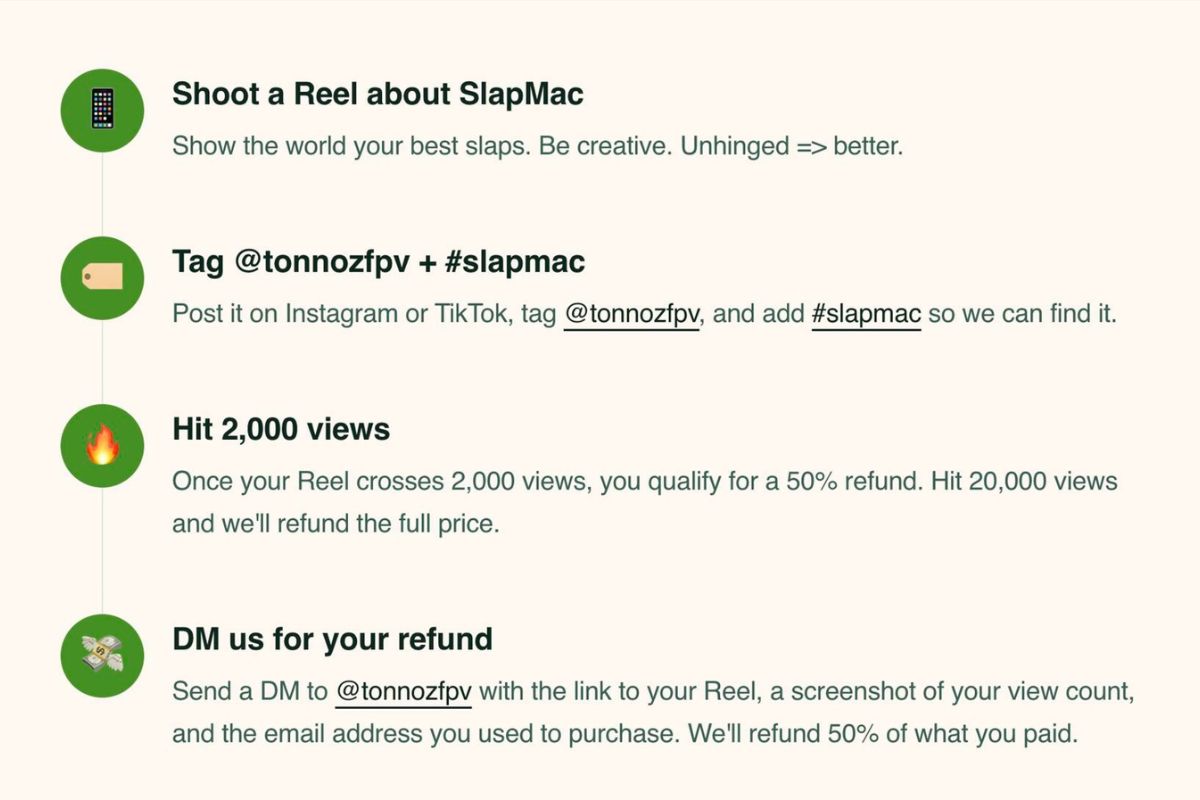Click the fire icon beside Hit 2,000 views
This screenshot has height=800, width=1200.
(102, 446)
